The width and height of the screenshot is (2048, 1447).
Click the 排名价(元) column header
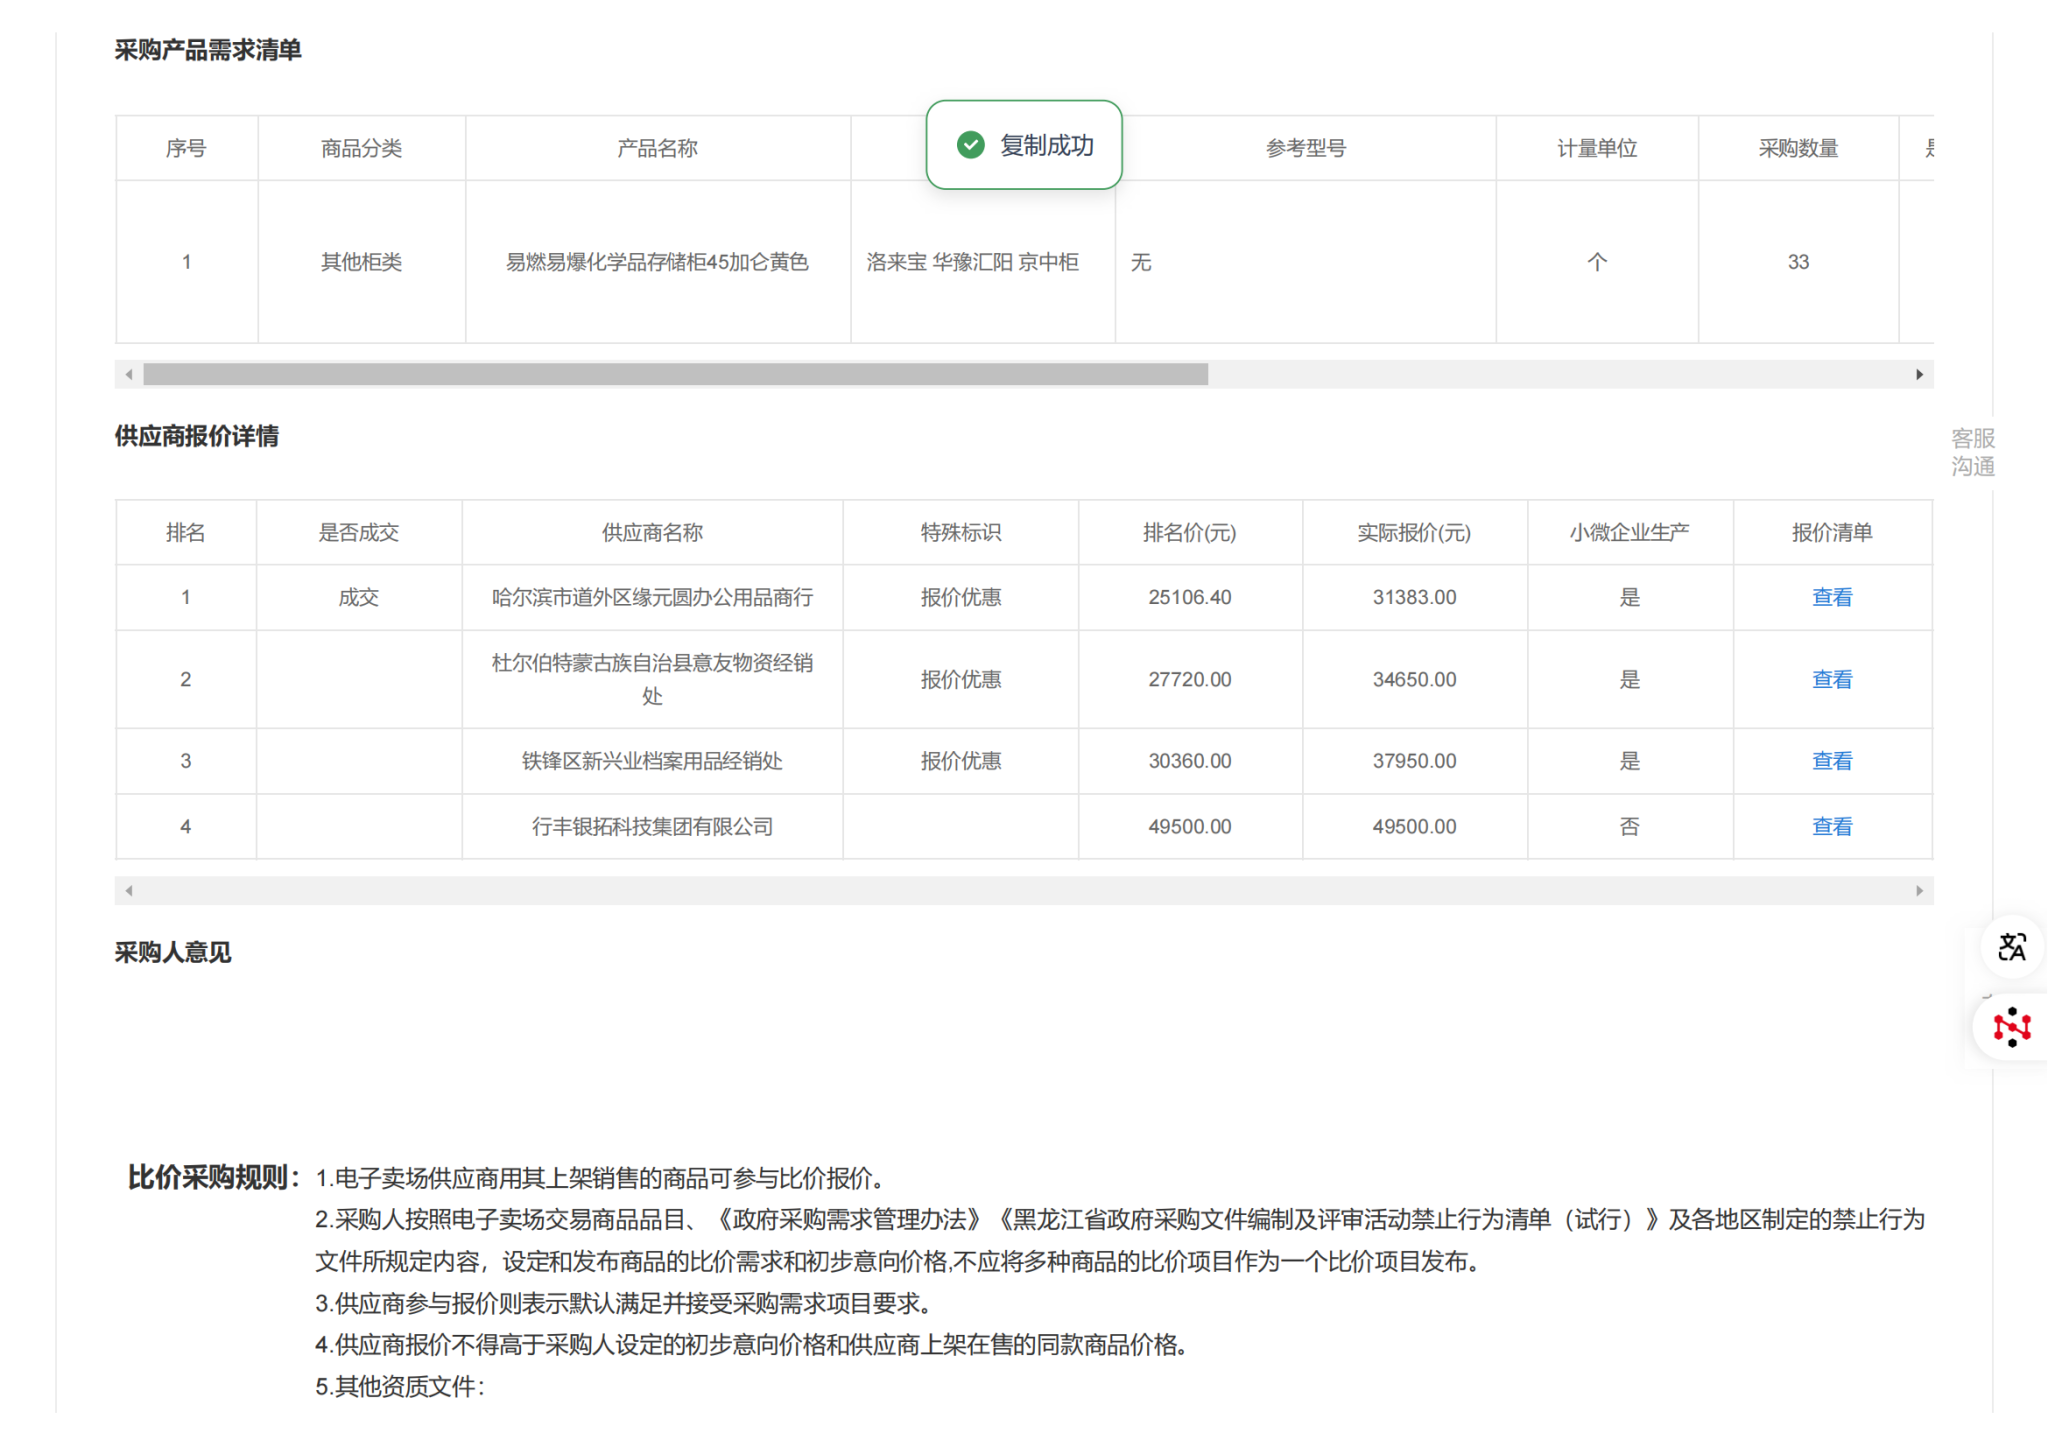(1189, 532)
